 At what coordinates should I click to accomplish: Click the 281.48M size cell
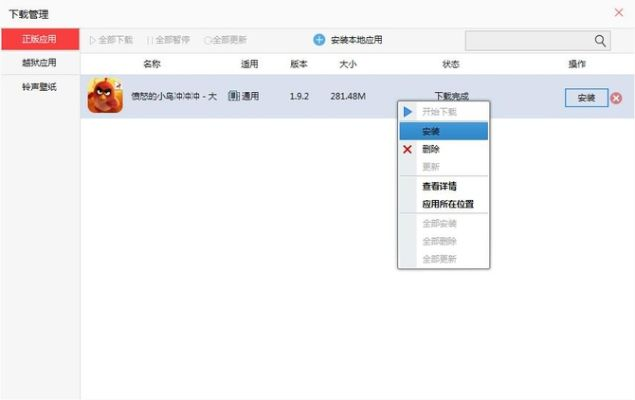348,96
